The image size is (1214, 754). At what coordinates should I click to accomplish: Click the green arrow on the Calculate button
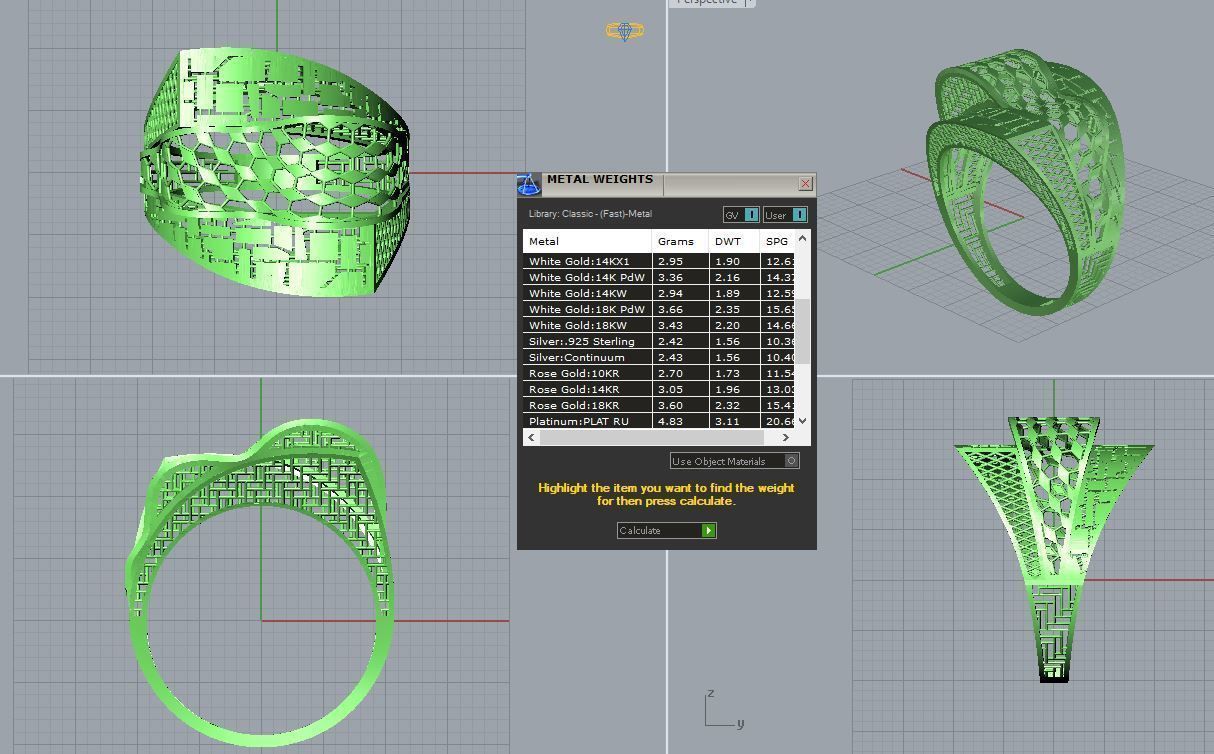(x=709, y=530)
